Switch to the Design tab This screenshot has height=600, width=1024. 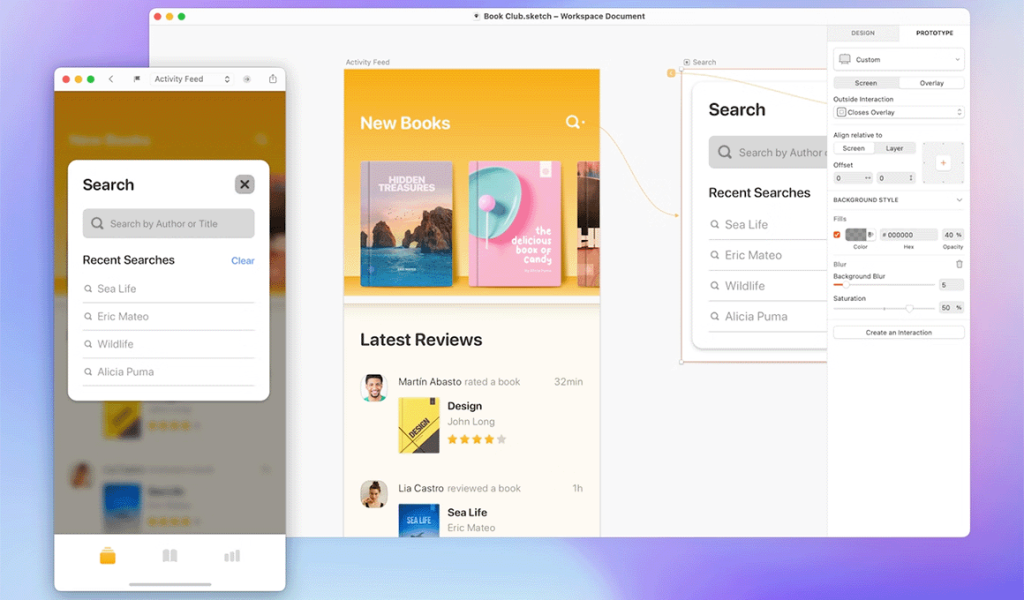pos(863,33)
